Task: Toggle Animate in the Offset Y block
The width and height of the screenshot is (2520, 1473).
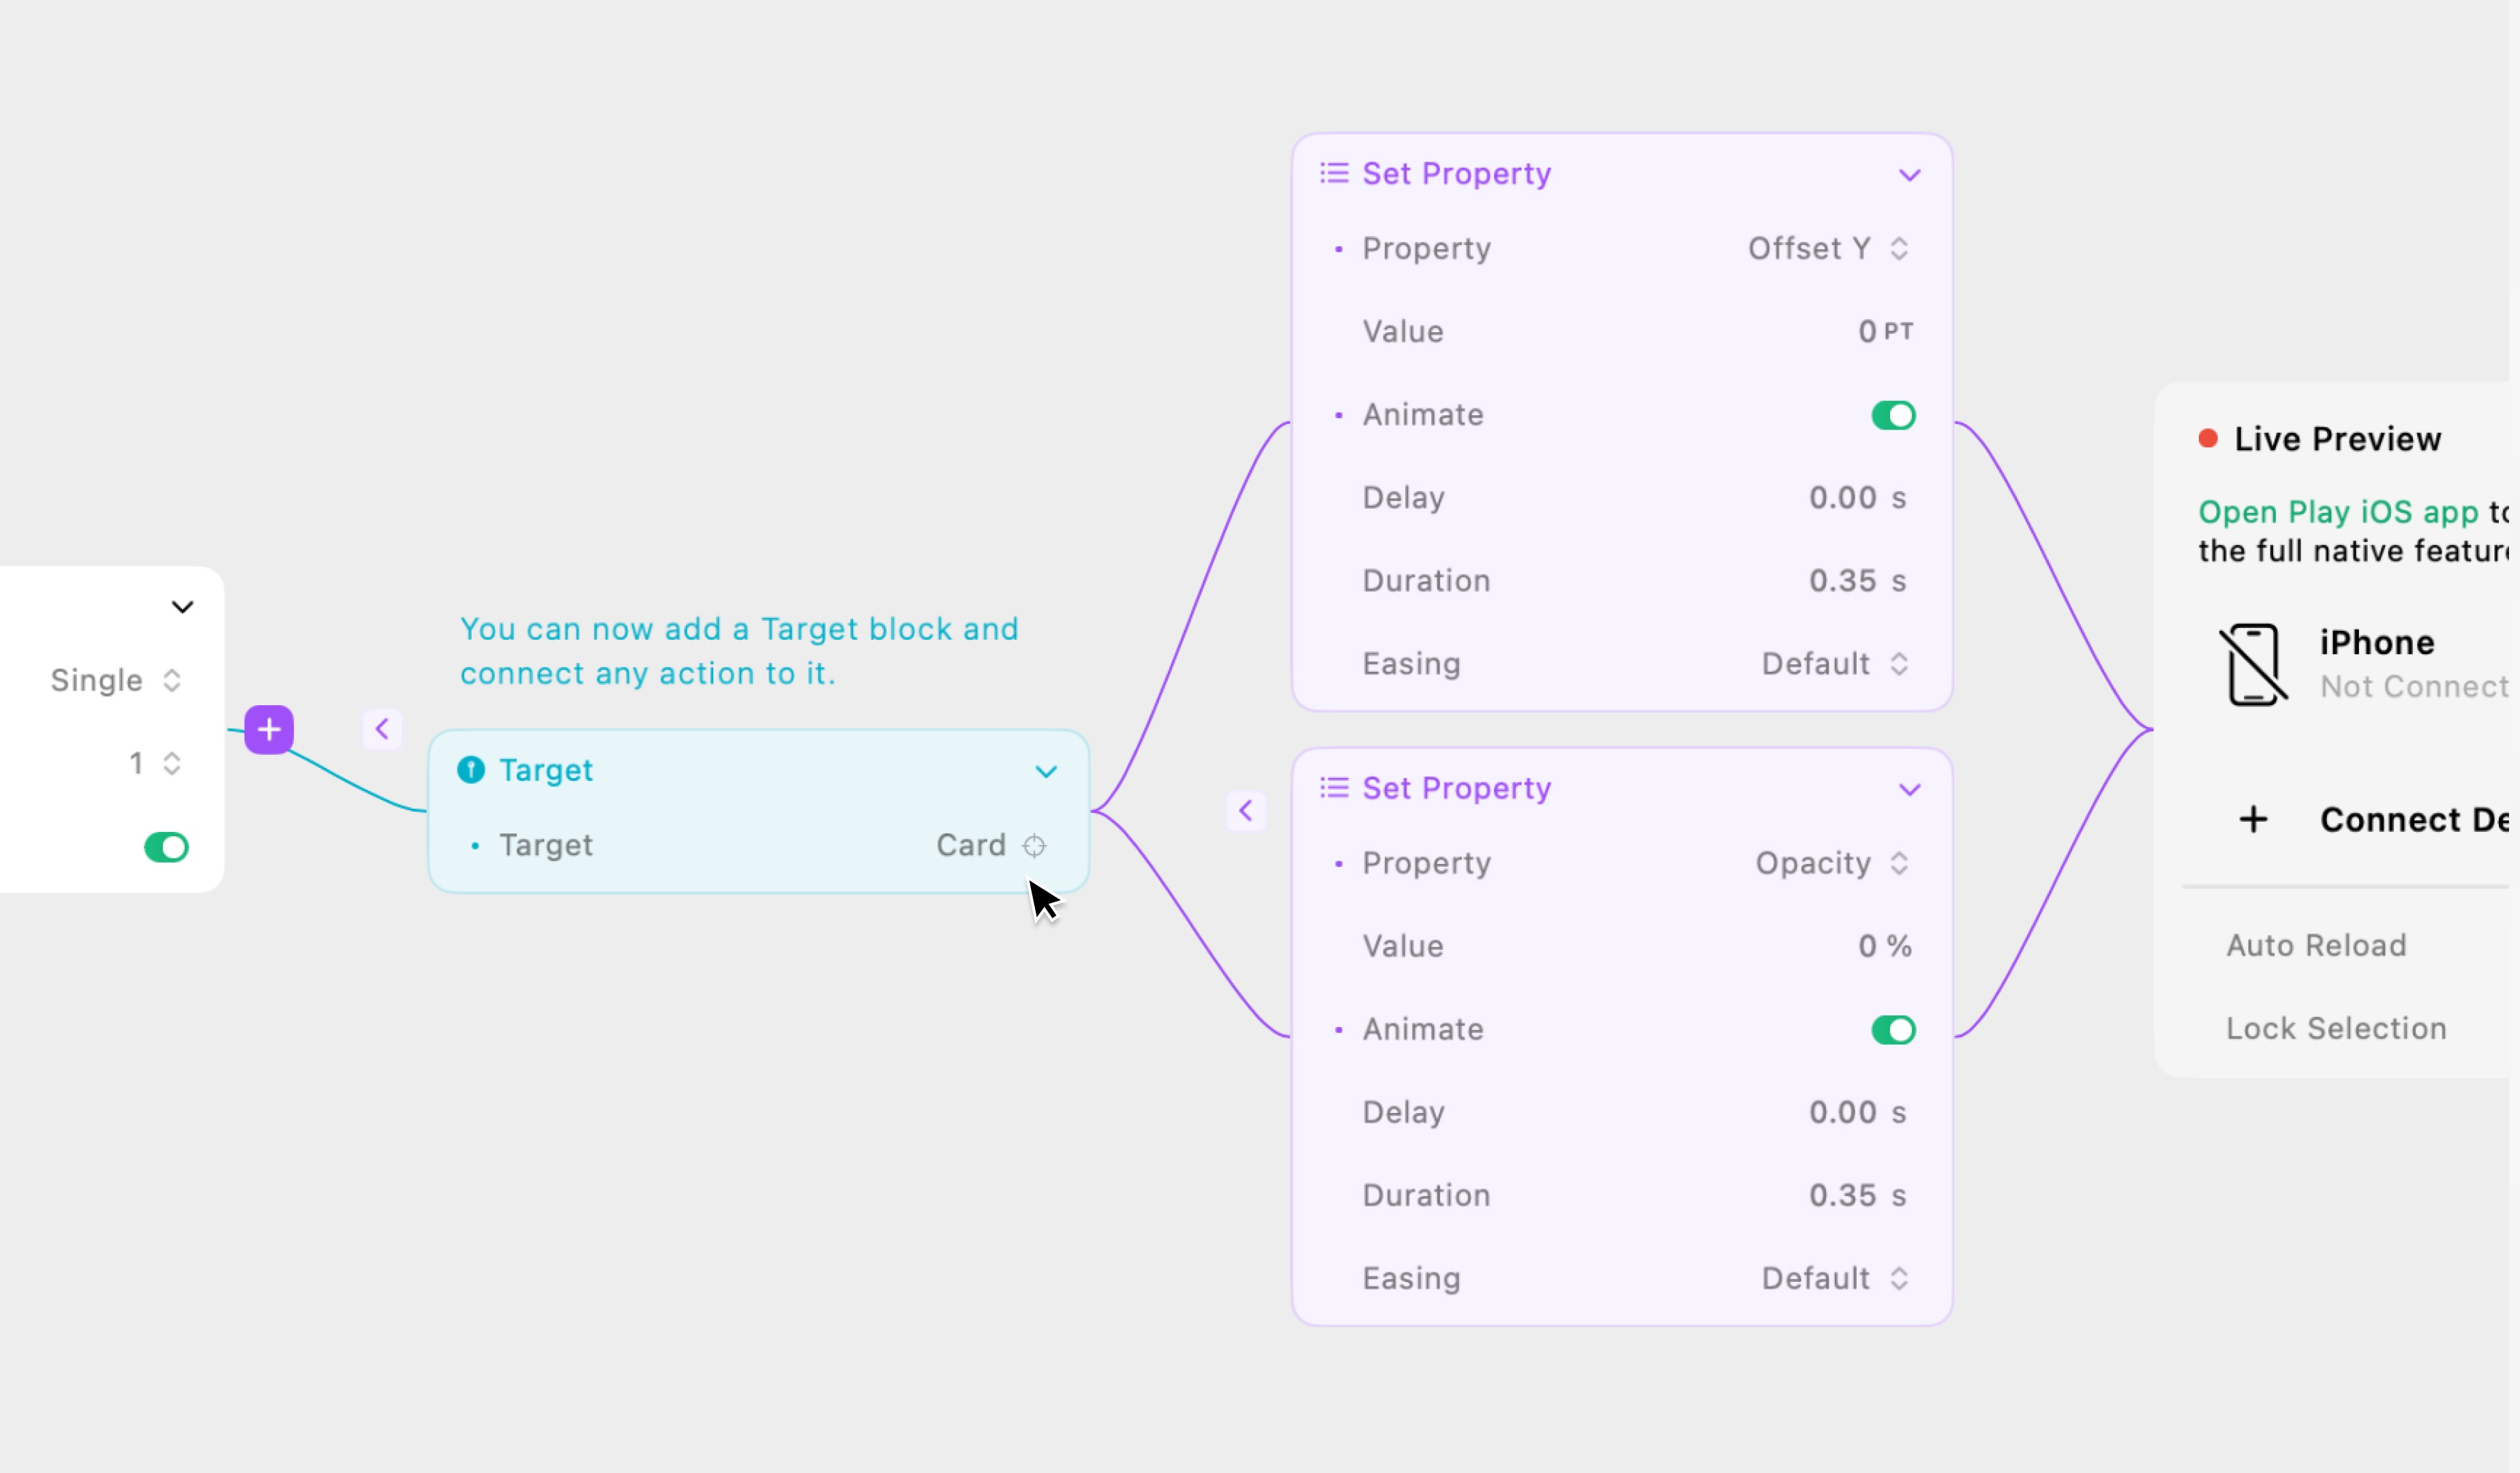Action: click(x=1893, y=415)
